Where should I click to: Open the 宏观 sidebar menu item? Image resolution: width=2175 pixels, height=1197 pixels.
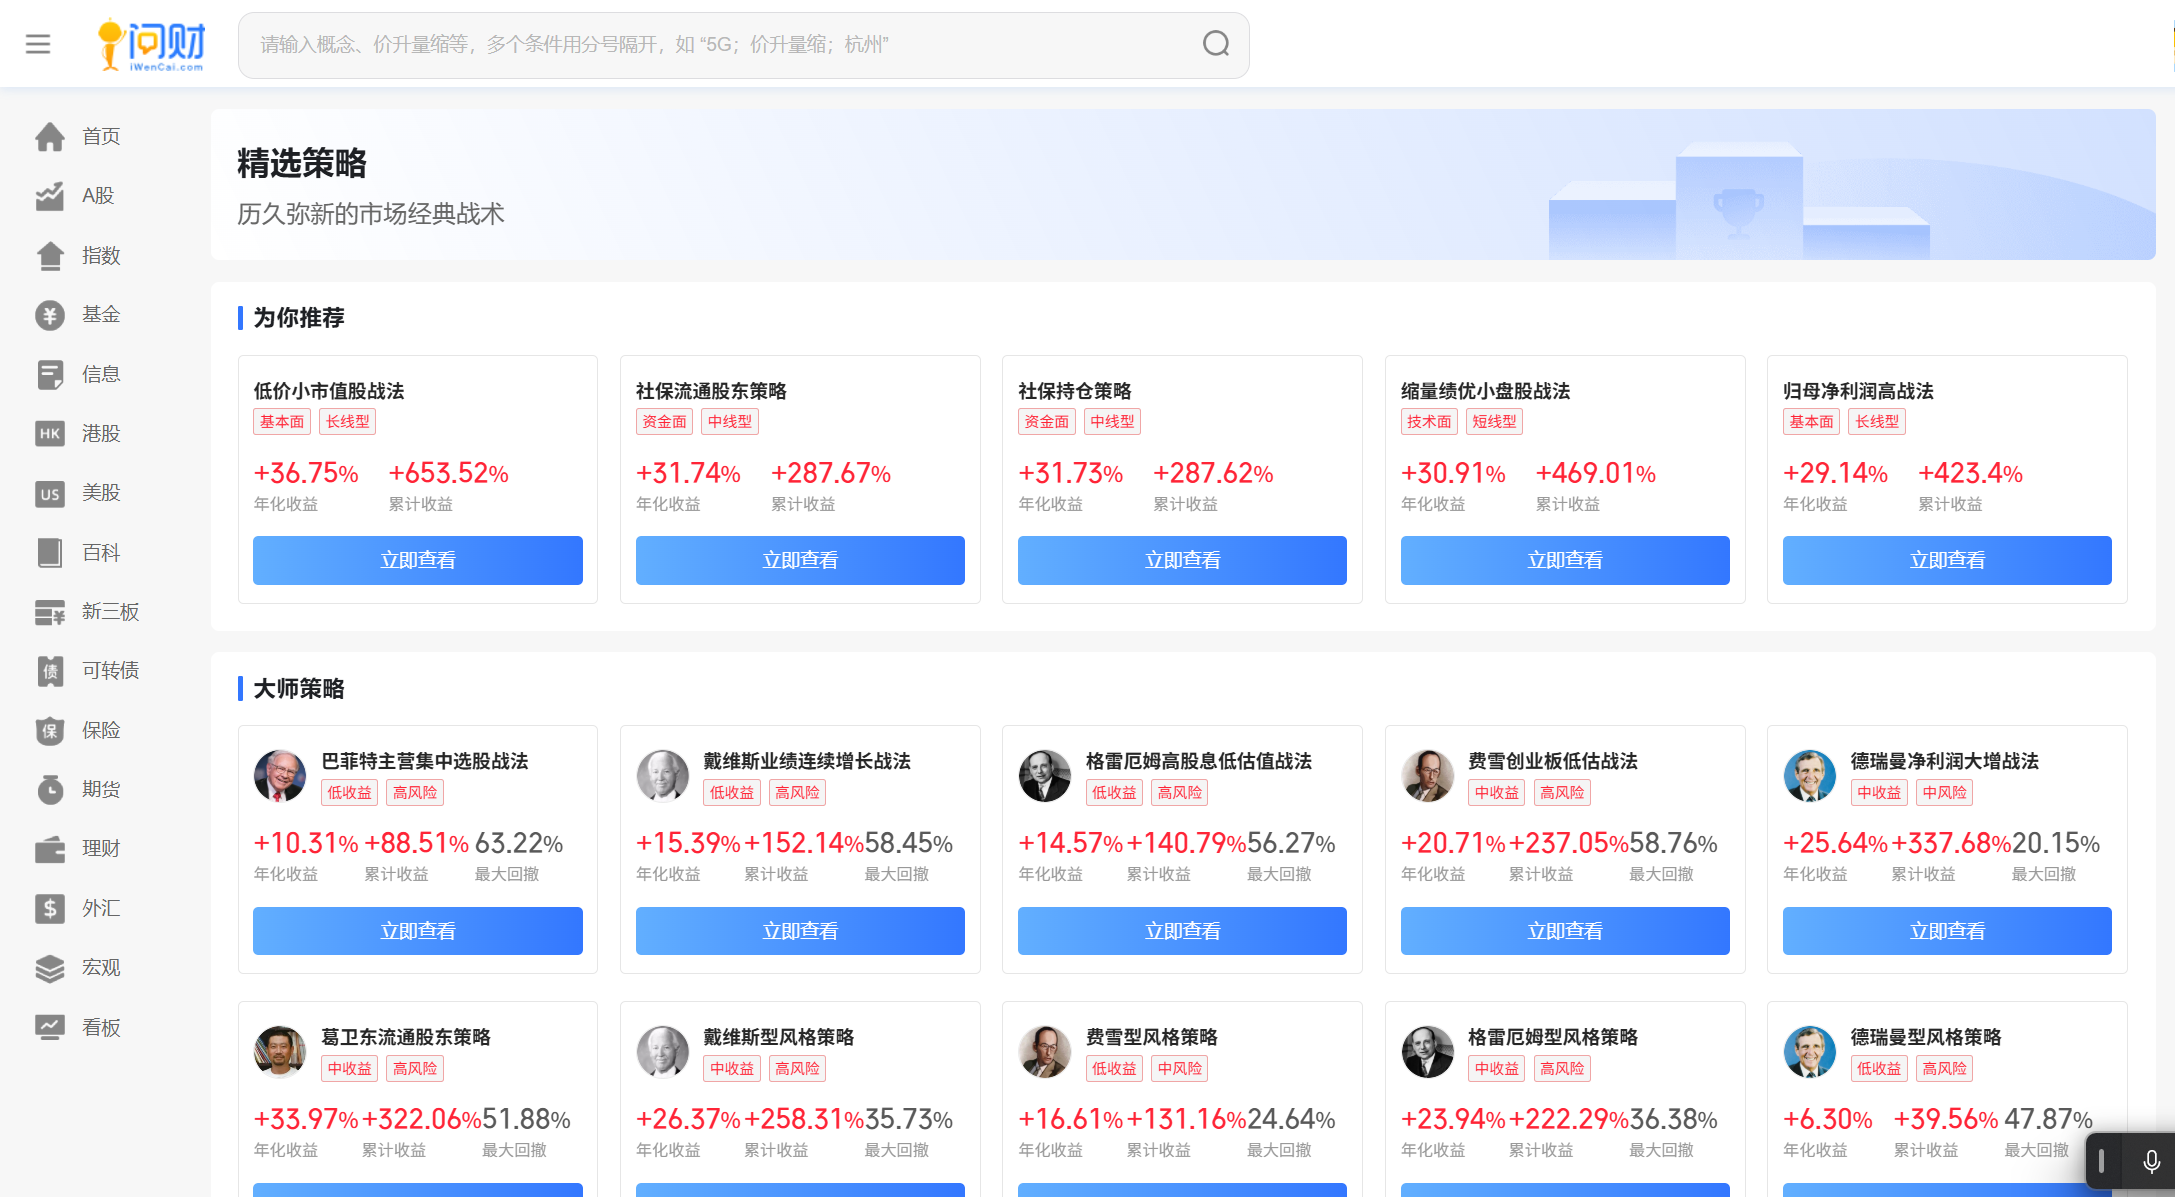tap(100, 967)
